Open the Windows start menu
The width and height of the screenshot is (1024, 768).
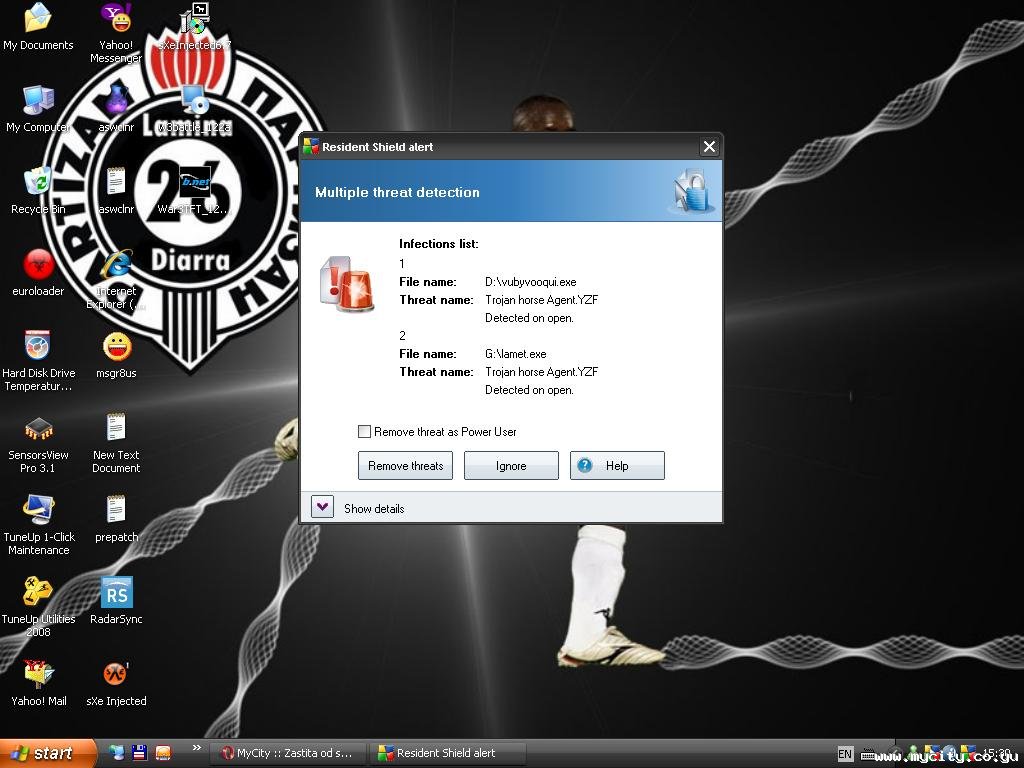pos(47,753)
